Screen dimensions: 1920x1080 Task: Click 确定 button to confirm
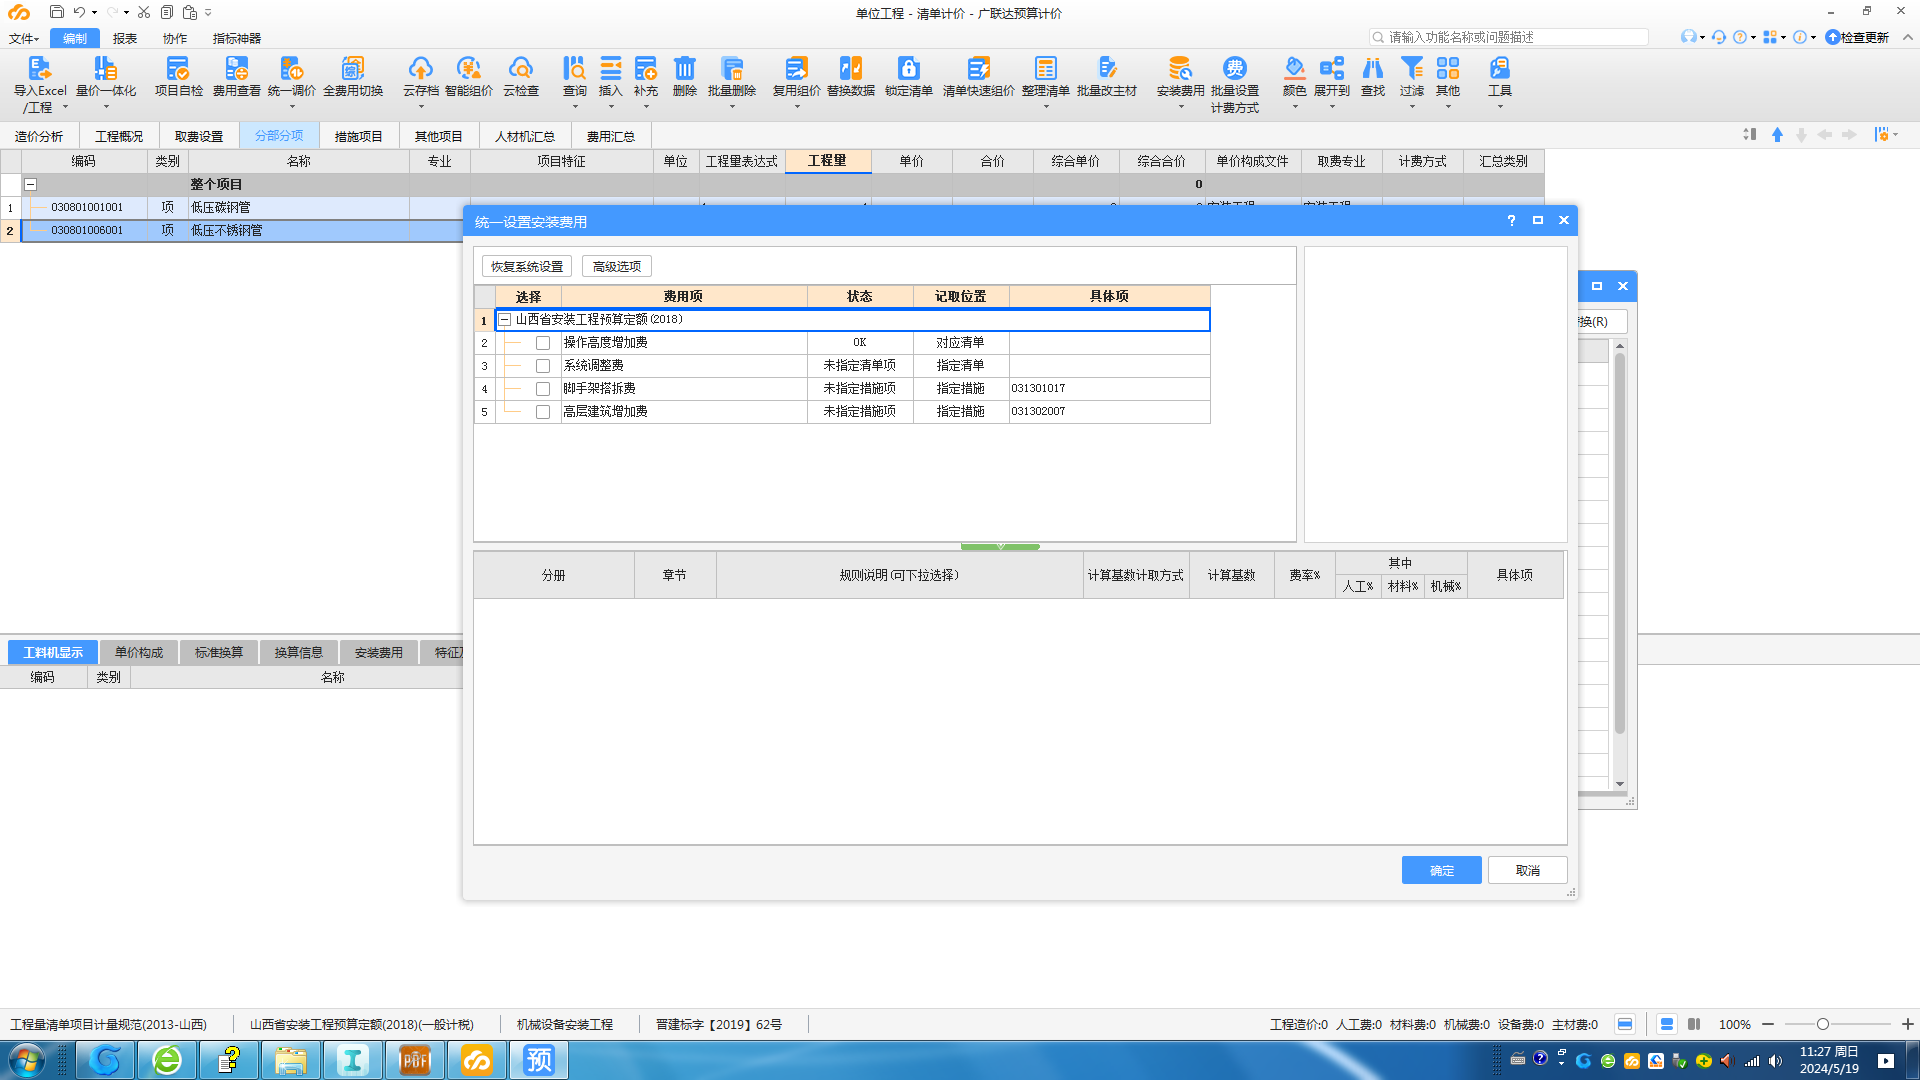(x=1441, y=870)
